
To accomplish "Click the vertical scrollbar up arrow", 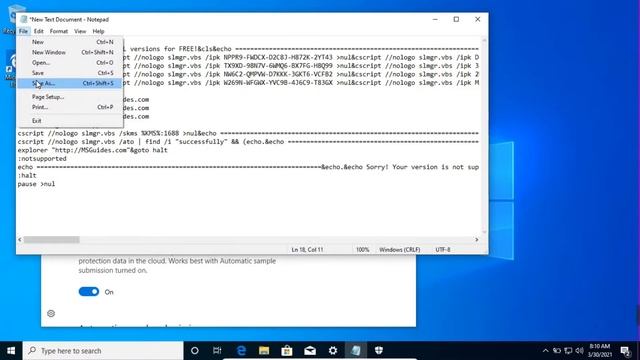I will click(x=484, y=40).
